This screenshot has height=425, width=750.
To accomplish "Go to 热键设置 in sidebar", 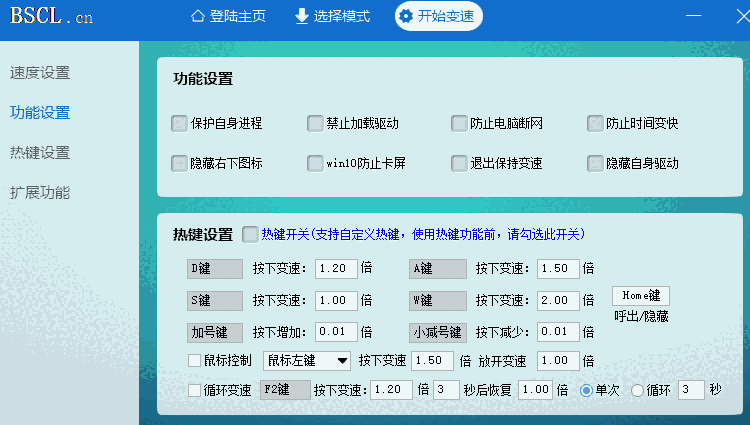I will coord(40,153).
